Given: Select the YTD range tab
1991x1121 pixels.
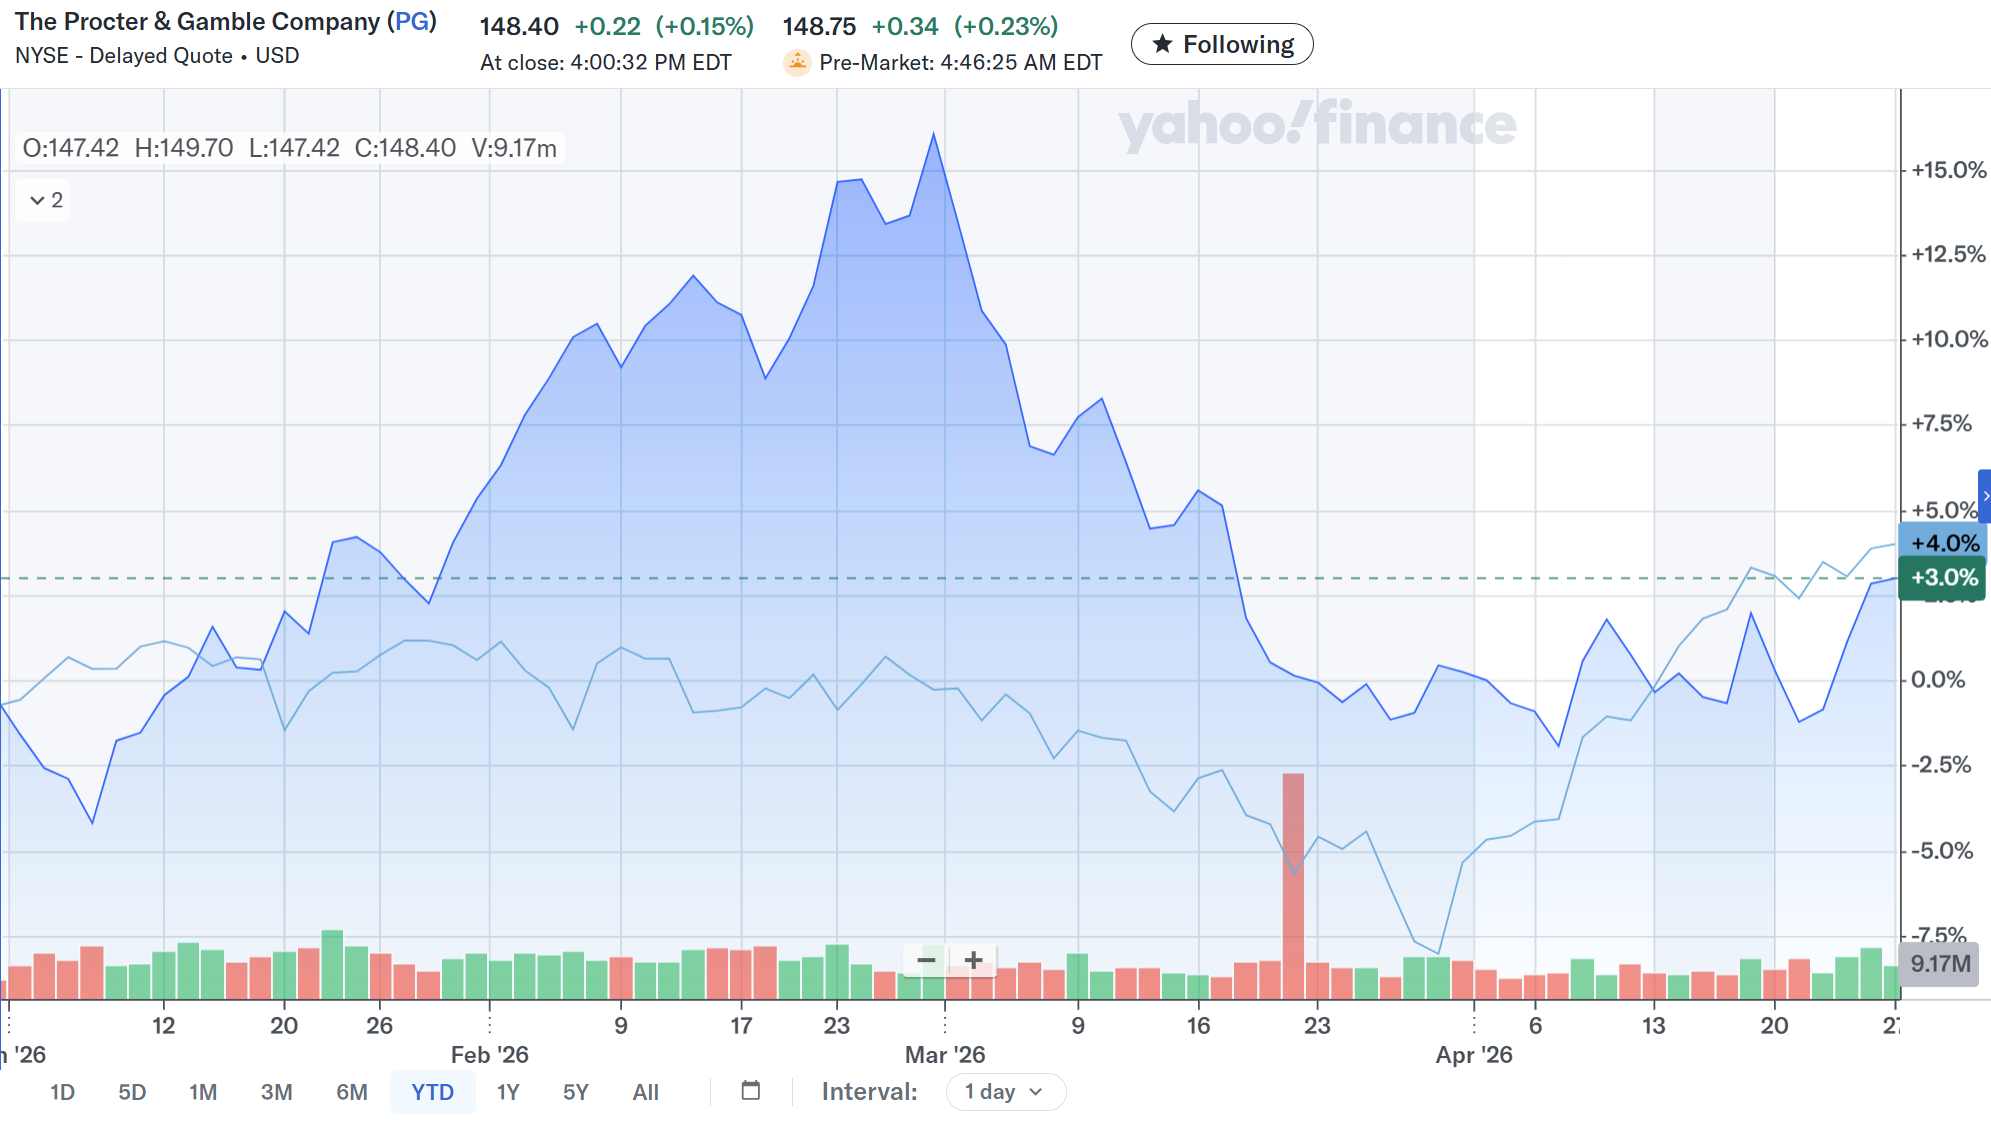Looking at the screenshot, I should click(x=432, y=1092).
